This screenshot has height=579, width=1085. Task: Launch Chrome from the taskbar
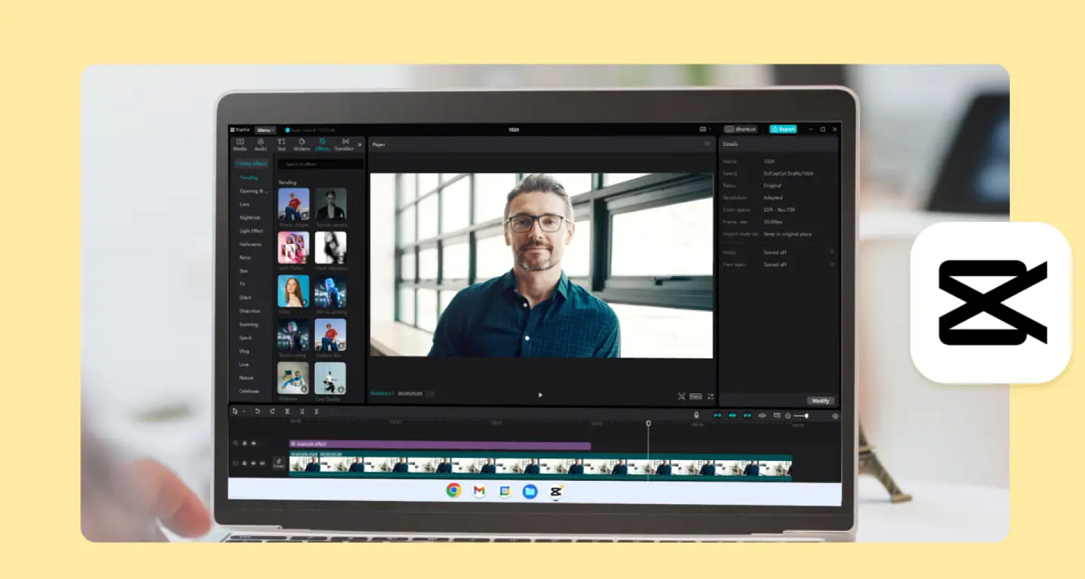coord(453,491)
